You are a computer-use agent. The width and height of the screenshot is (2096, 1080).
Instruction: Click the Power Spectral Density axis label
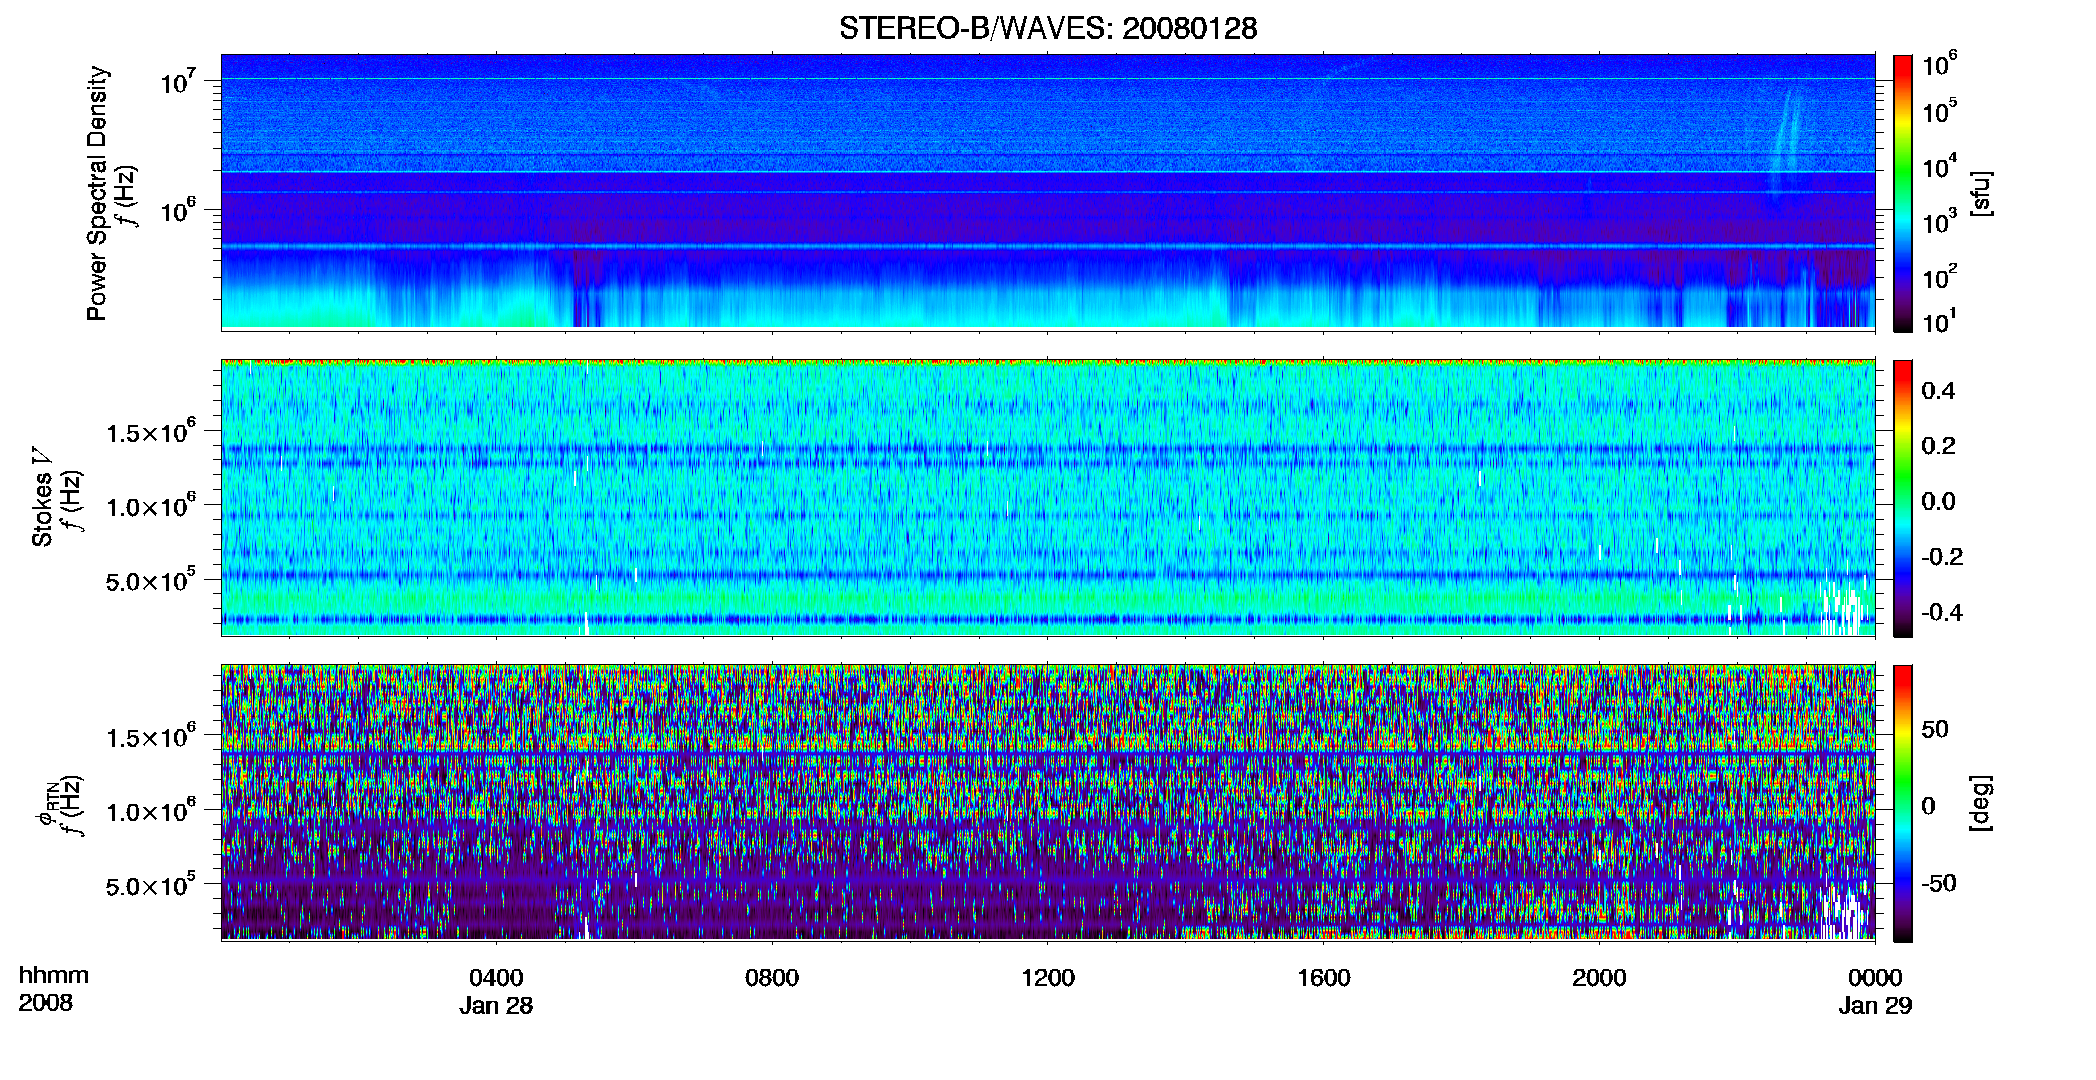point(97,193)
